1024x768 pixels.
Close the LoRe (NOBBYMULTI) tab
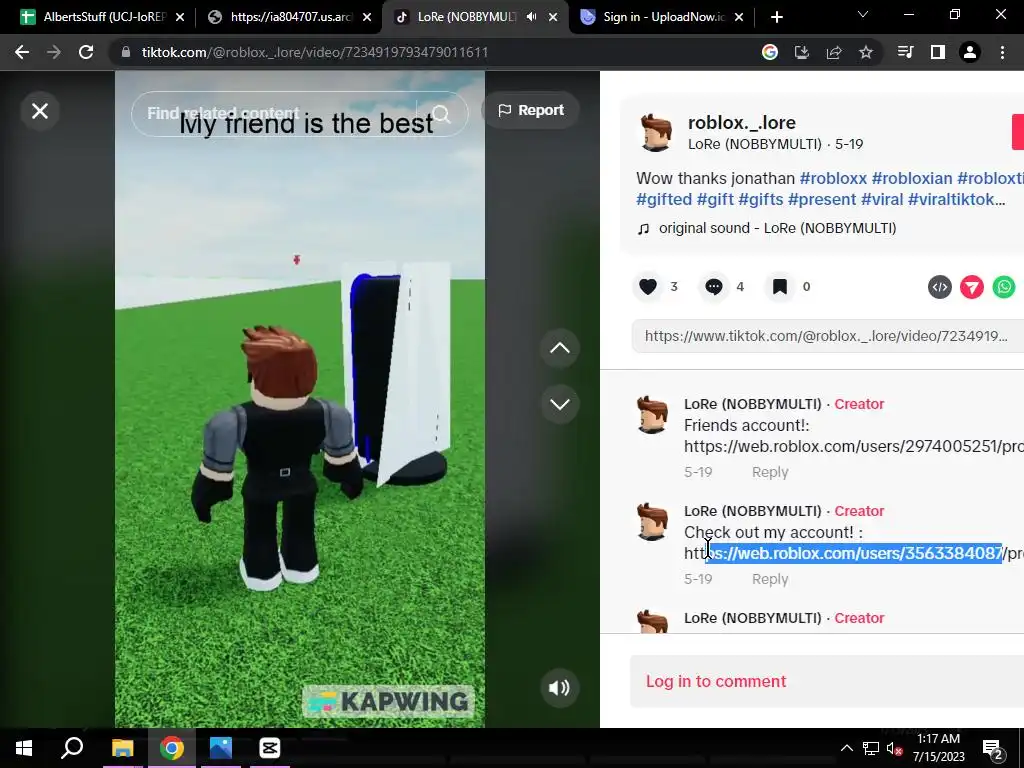553,17
